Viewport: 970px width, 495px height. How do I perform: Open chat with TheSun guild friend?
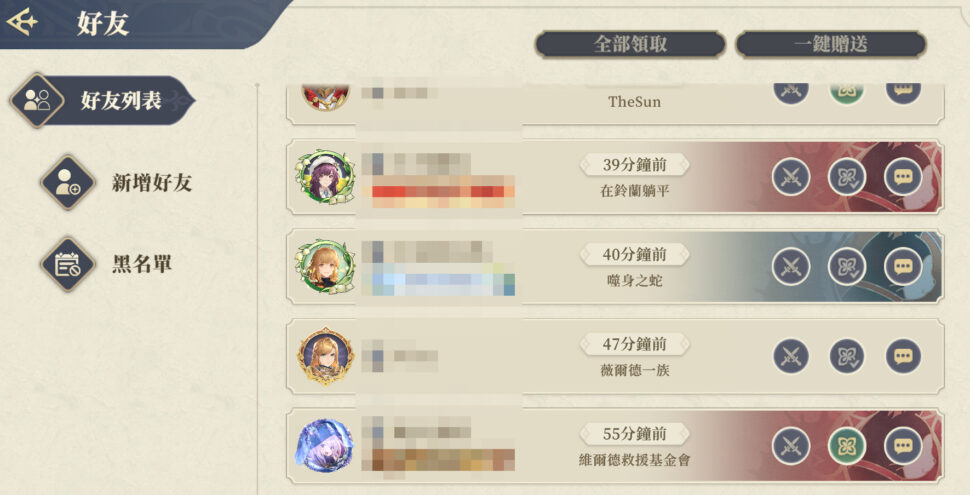click(x=903, y=93)
